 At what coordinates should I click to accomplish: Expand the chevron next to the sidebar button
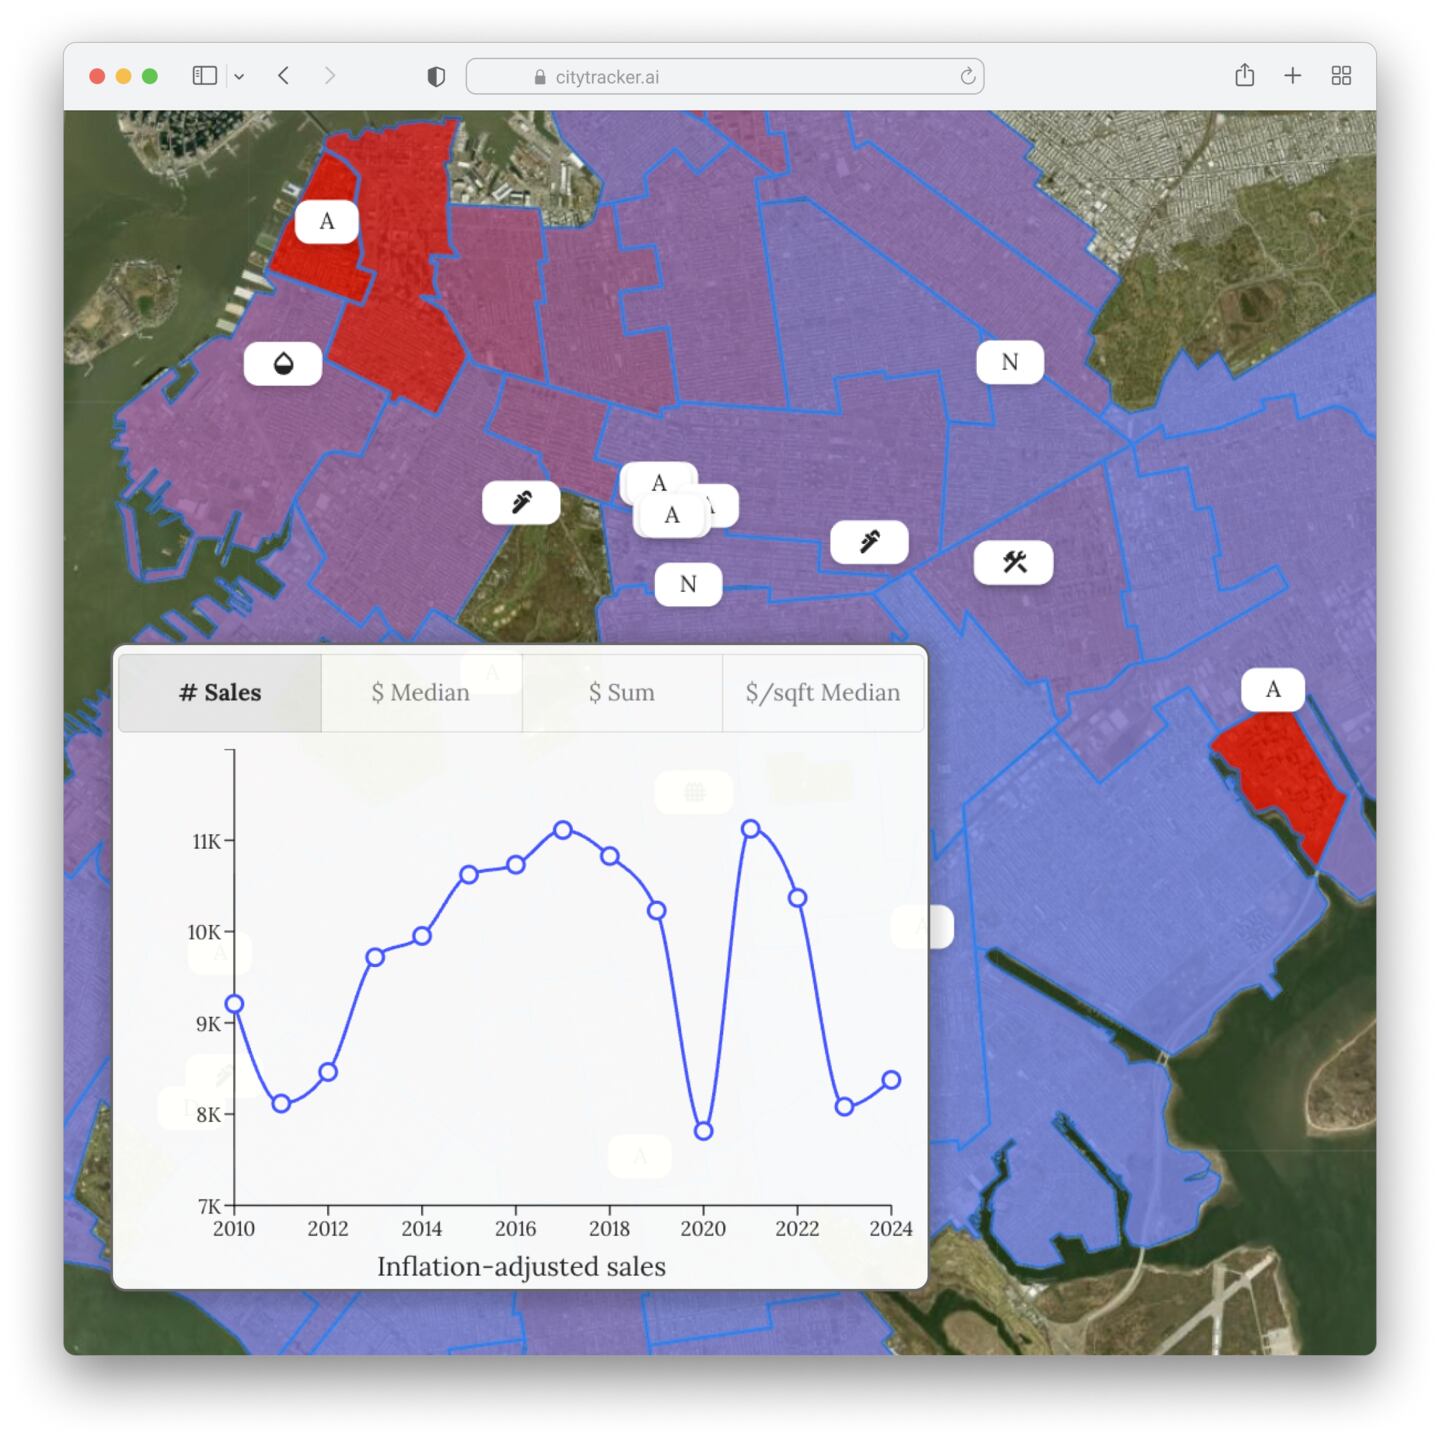tap(241, 75)
